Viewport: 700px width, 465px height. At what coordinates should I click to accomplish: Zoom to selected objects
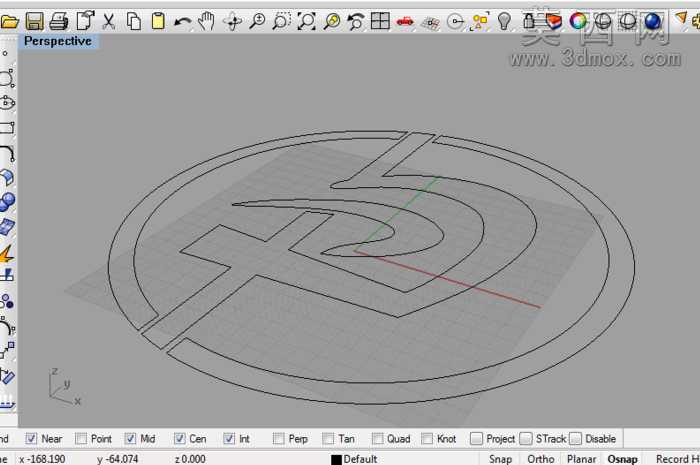331,21
